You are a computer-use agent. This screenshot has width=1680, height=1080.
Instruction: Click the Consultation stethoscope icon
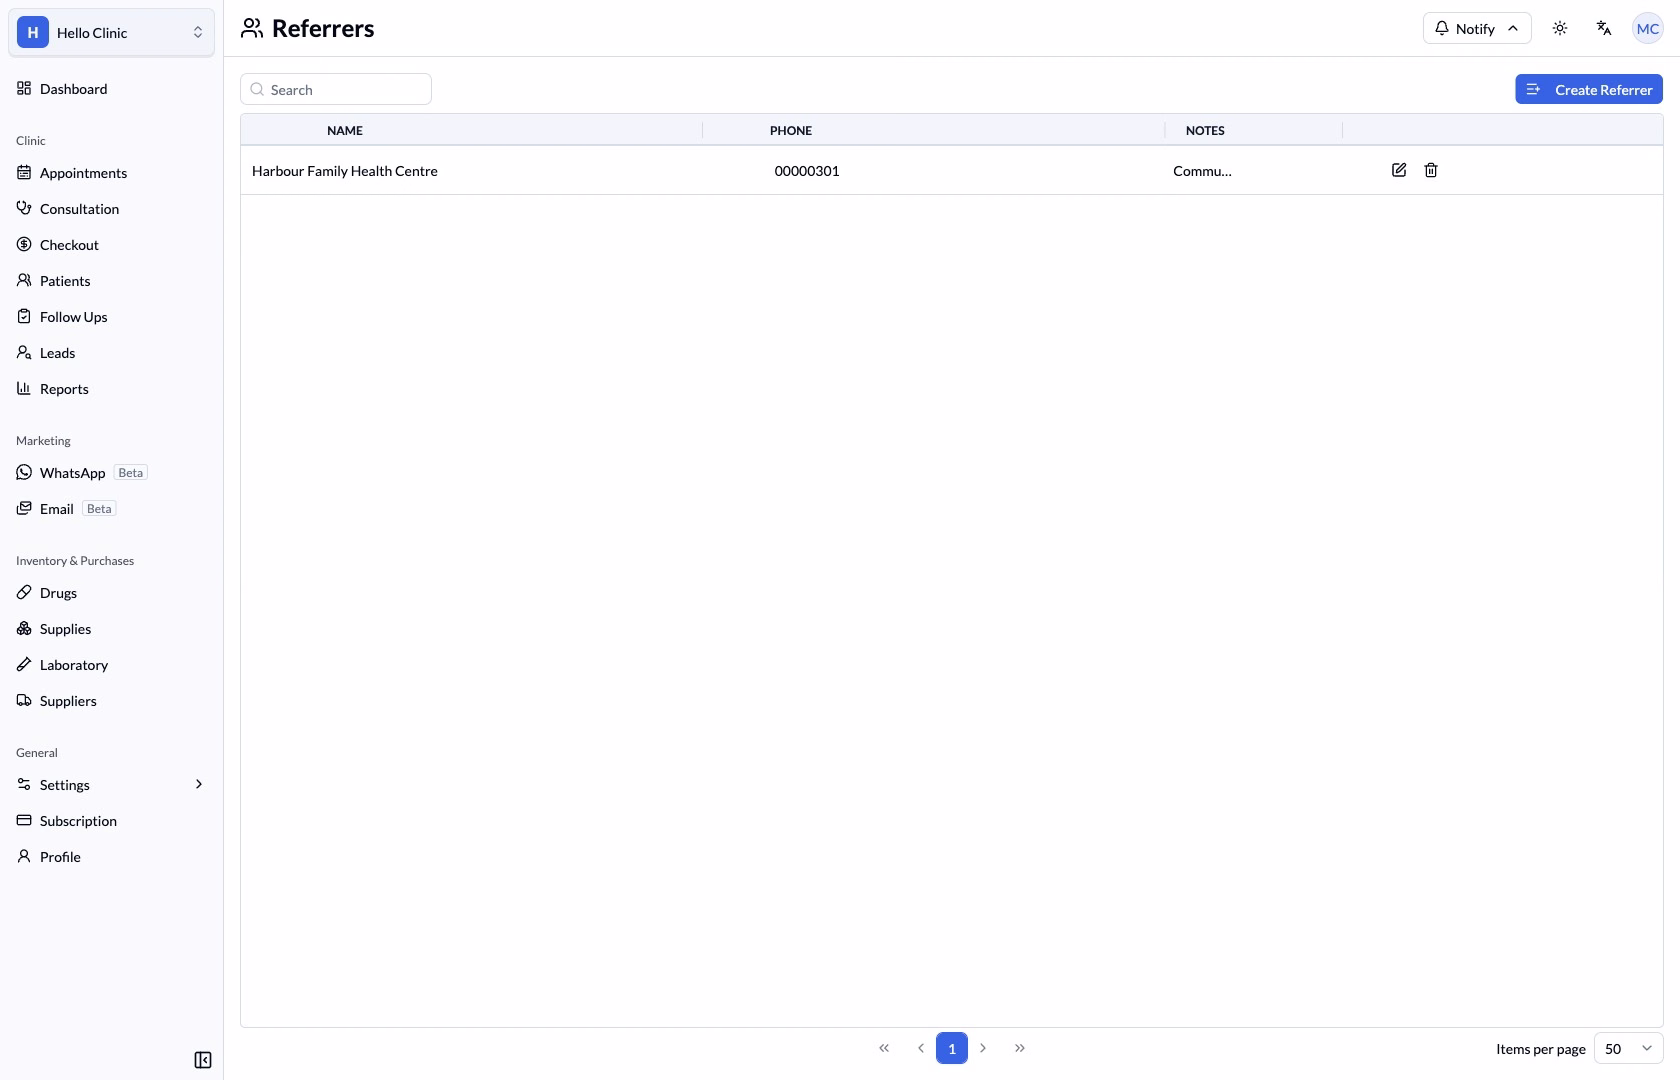(24, 208)
